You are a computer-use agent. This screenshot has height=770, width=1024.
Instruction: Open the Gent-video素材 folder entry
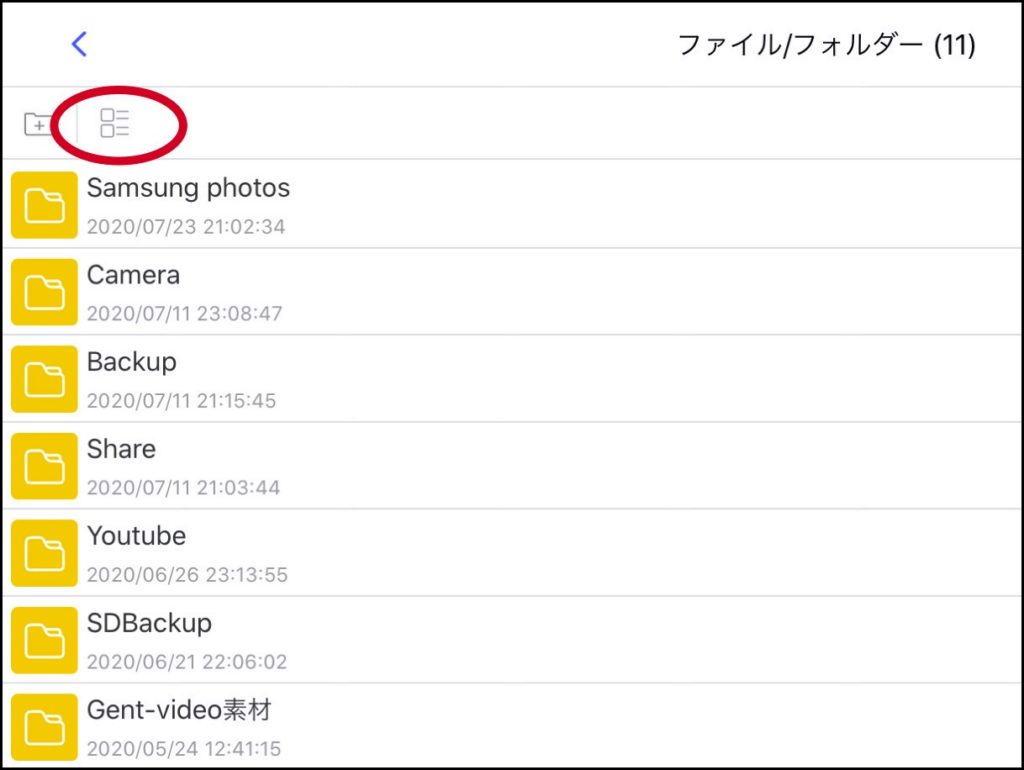coord(512,726)
